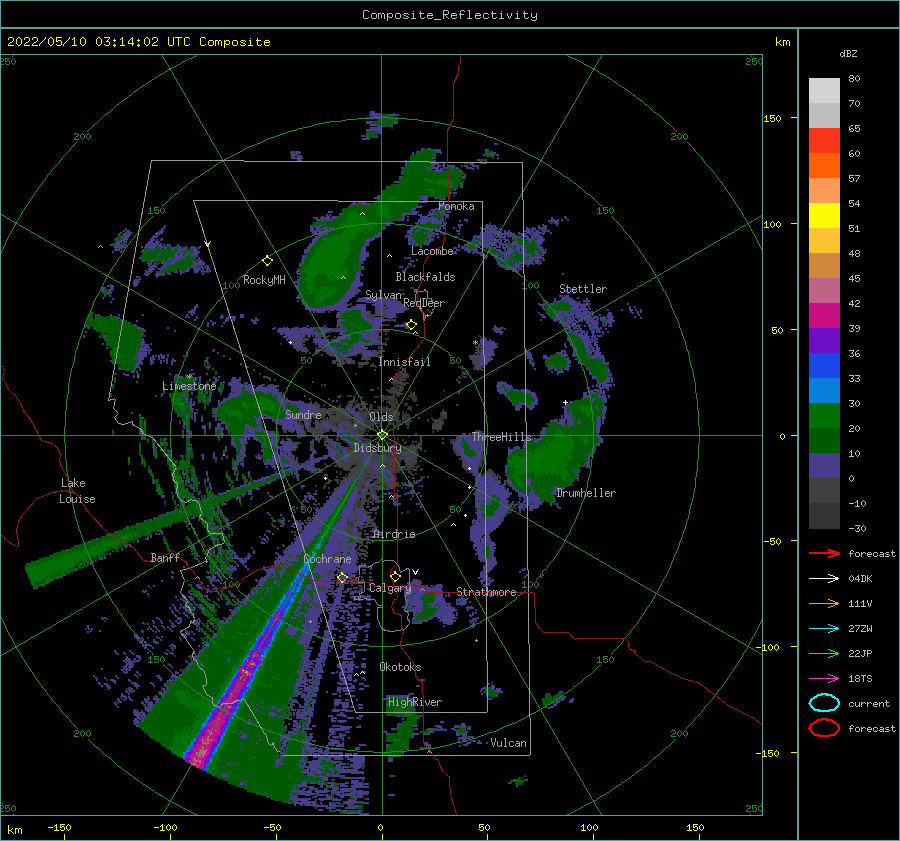This screenshot has height=841, width=900.
Task: Click the RockyMH label
Action: point(264,280)
